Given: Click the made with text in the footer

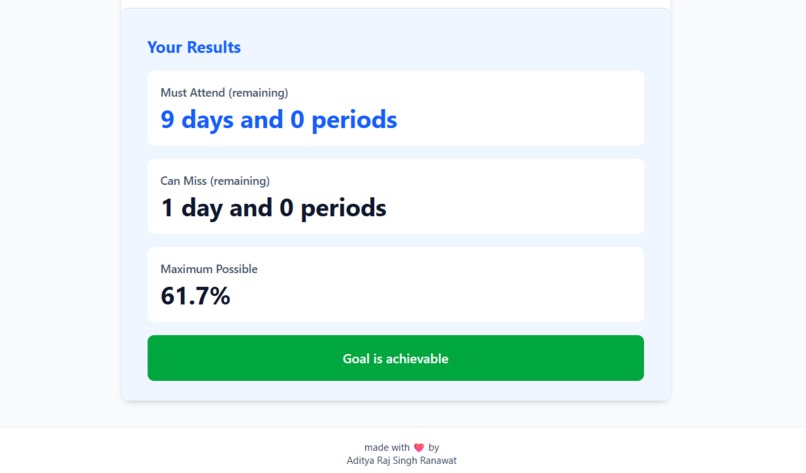Looking at the screenshot, I should [x=387, y=447].
